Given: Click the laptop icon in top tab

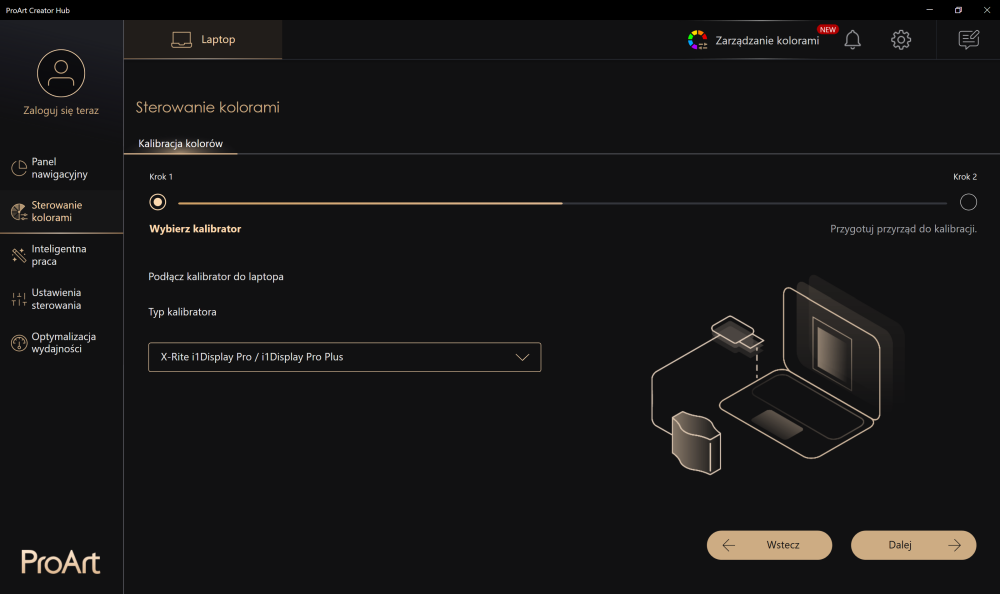Looking at the screenshot, I should (182, 40).
